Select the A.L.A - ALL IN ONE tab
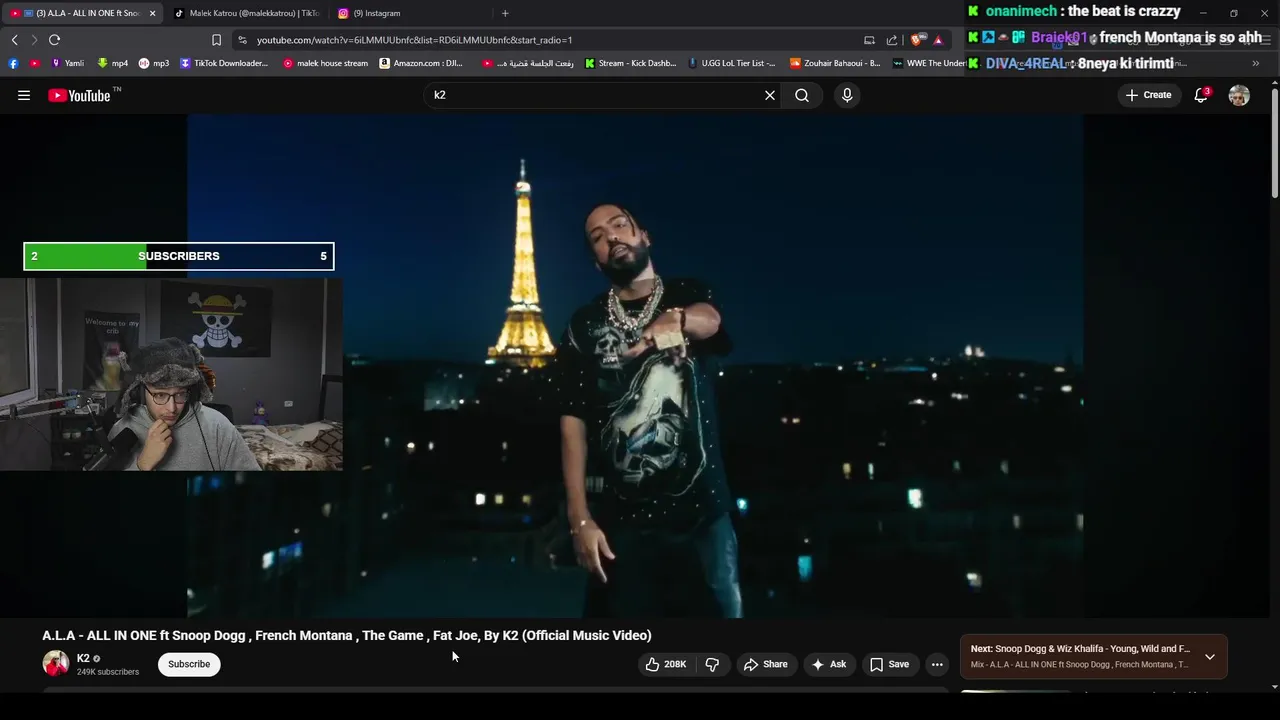 (x=80, y=13)
